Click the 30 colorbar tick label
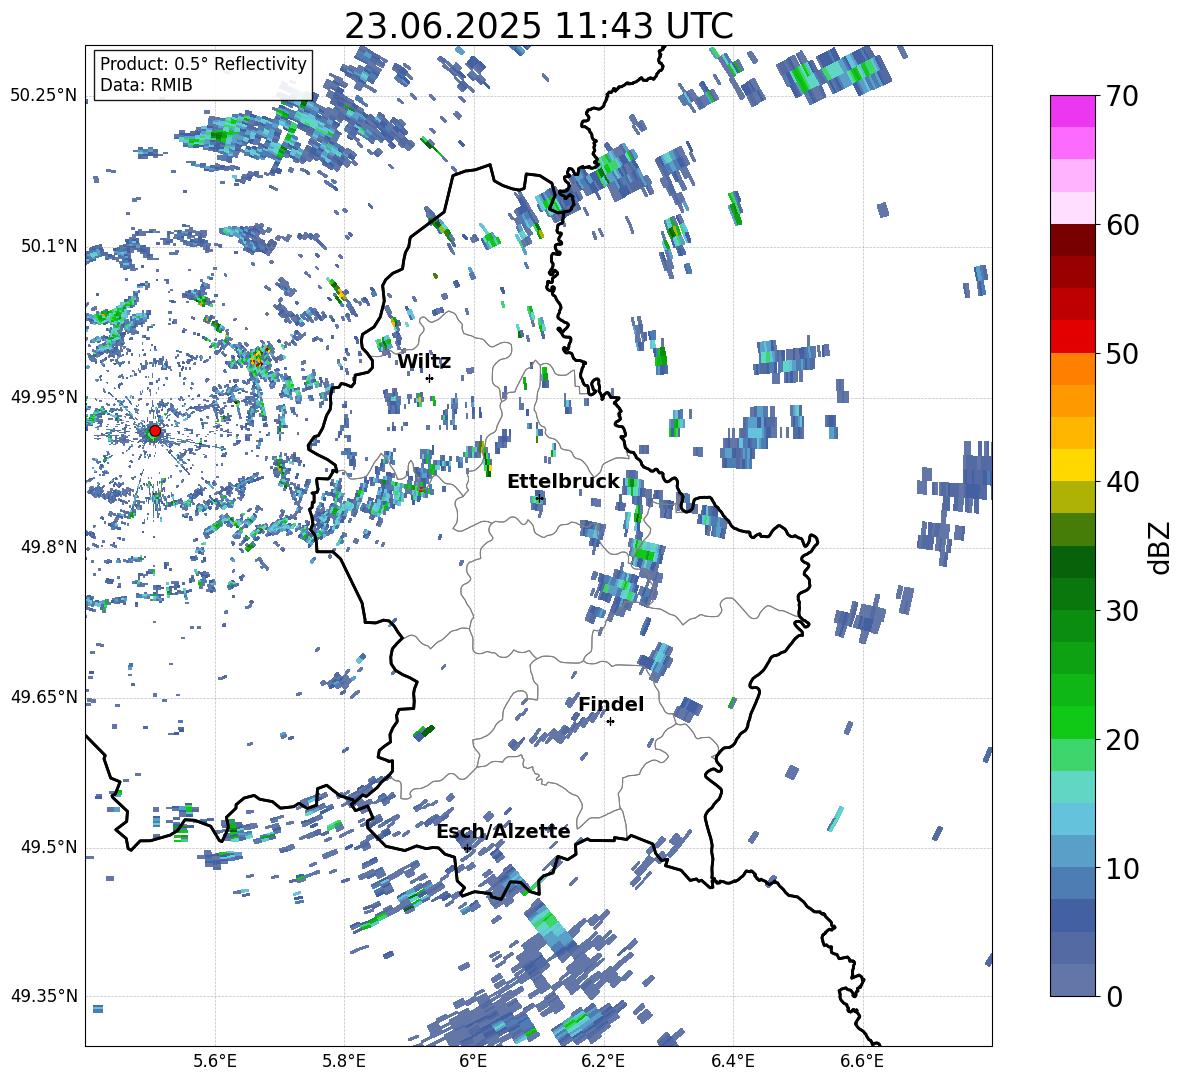Viewport: 1184px width, 1081px height. [1121, 611]
